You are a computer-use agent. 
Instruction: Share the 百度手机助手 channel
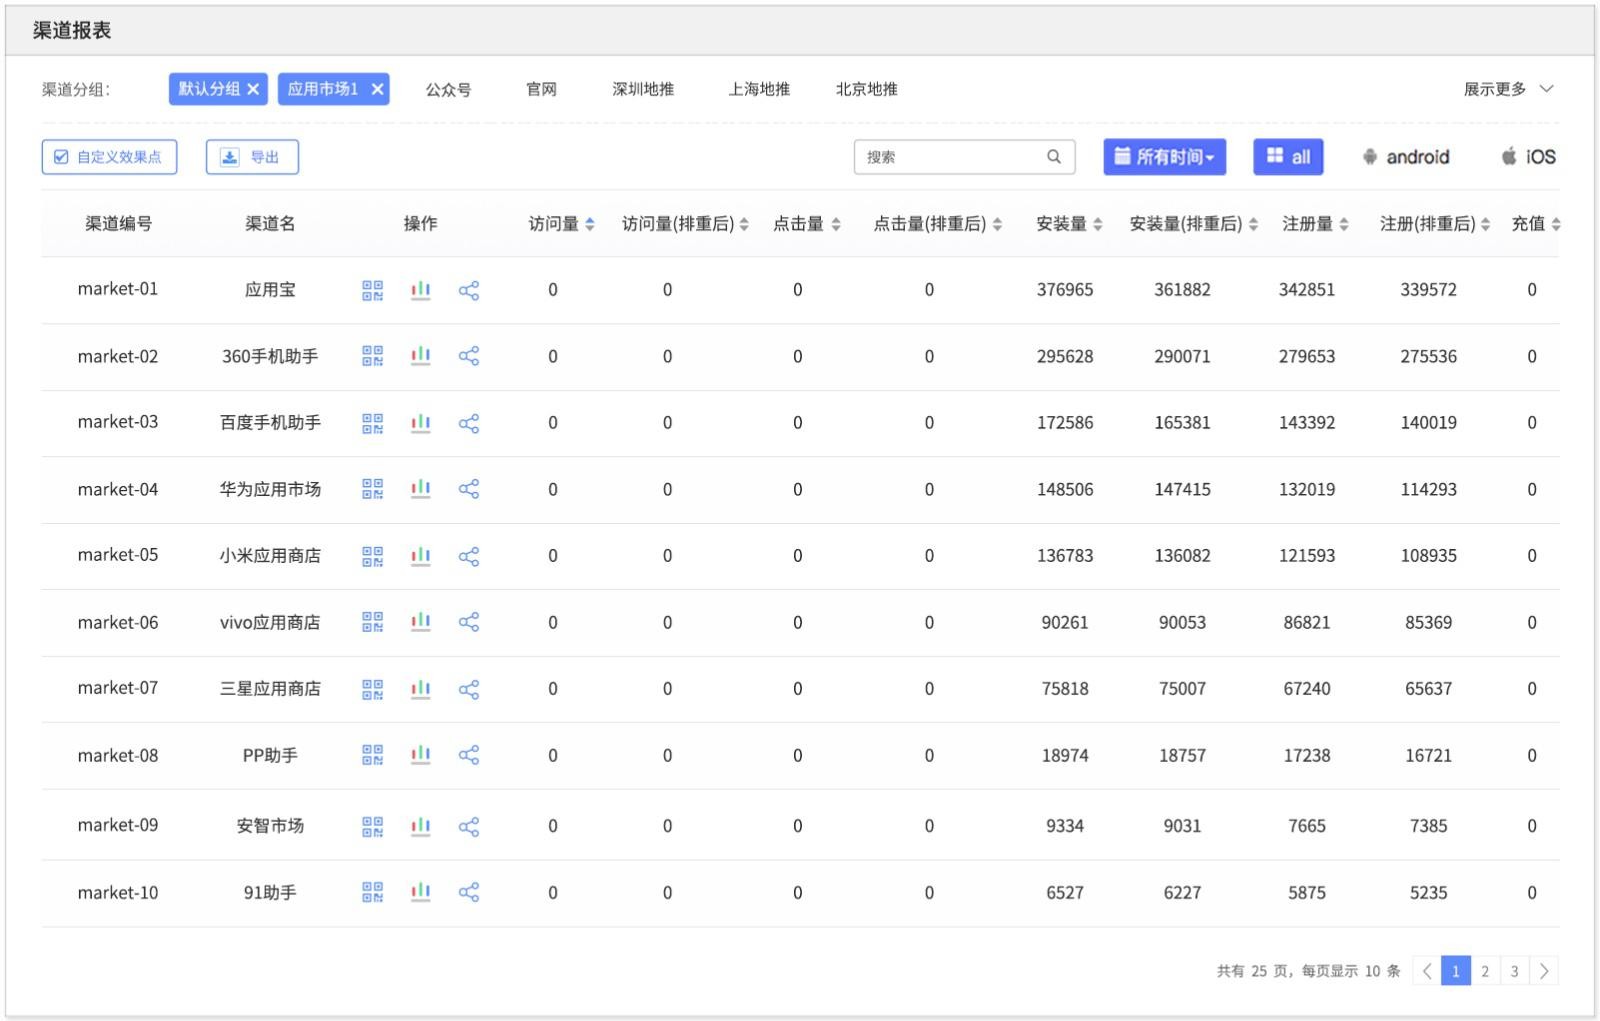469,423
